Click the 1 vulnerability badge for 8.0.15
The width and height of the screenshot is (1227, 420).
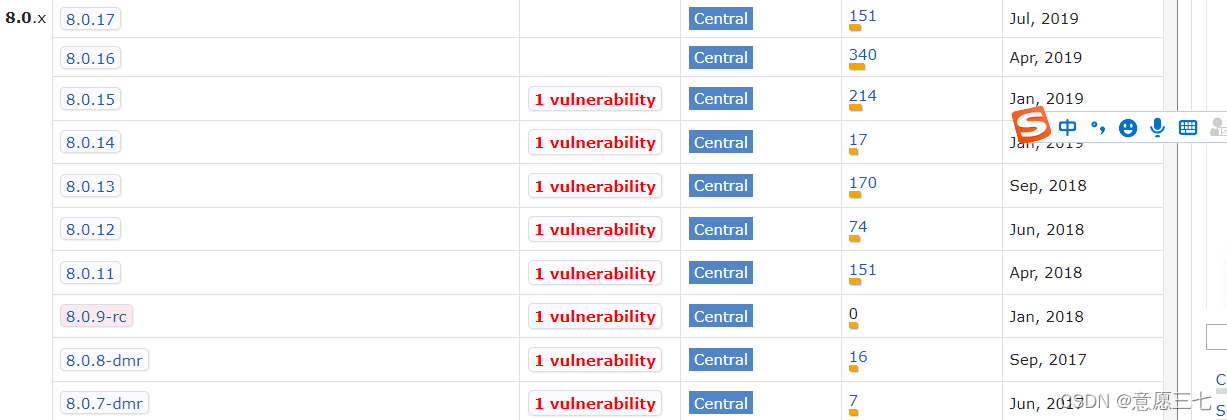(595, 99)
